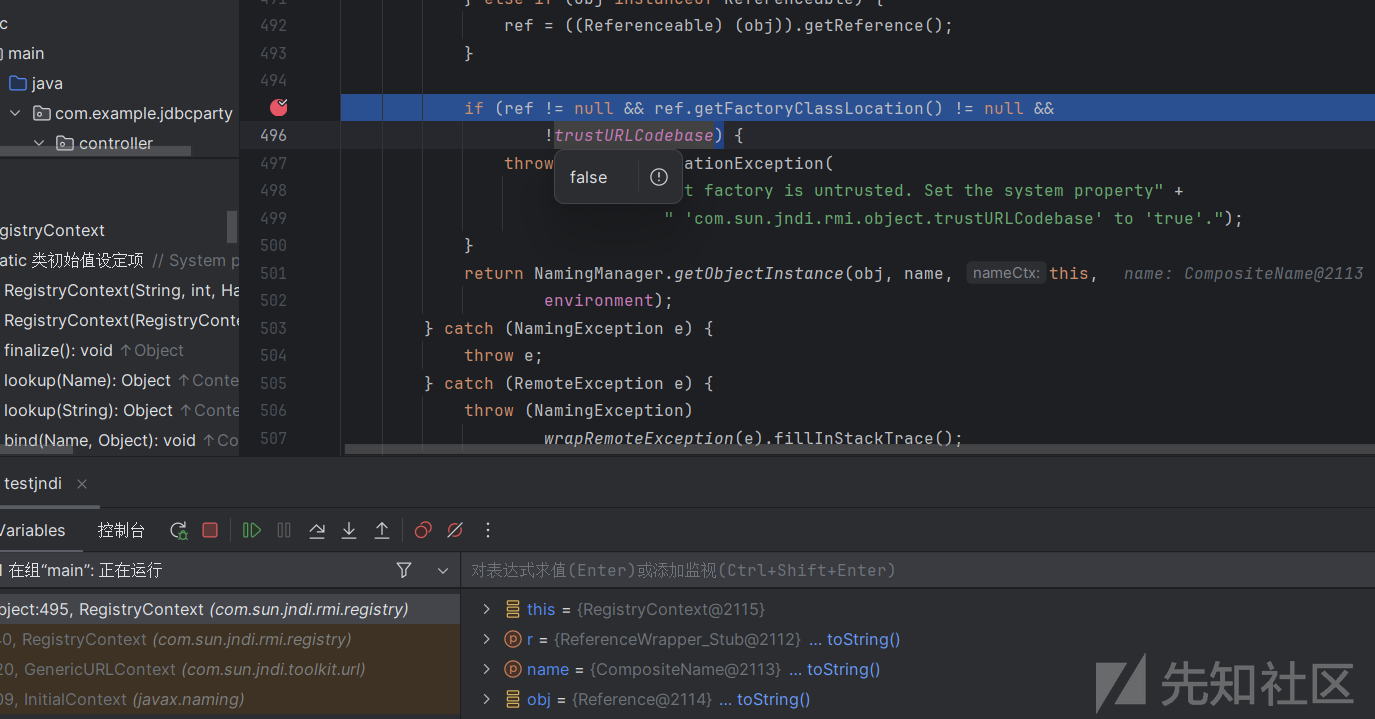The height and width of the screenshot is (719, 1375).
Task: Click the 'obj' variable type icon
Action: pos(513,699)
